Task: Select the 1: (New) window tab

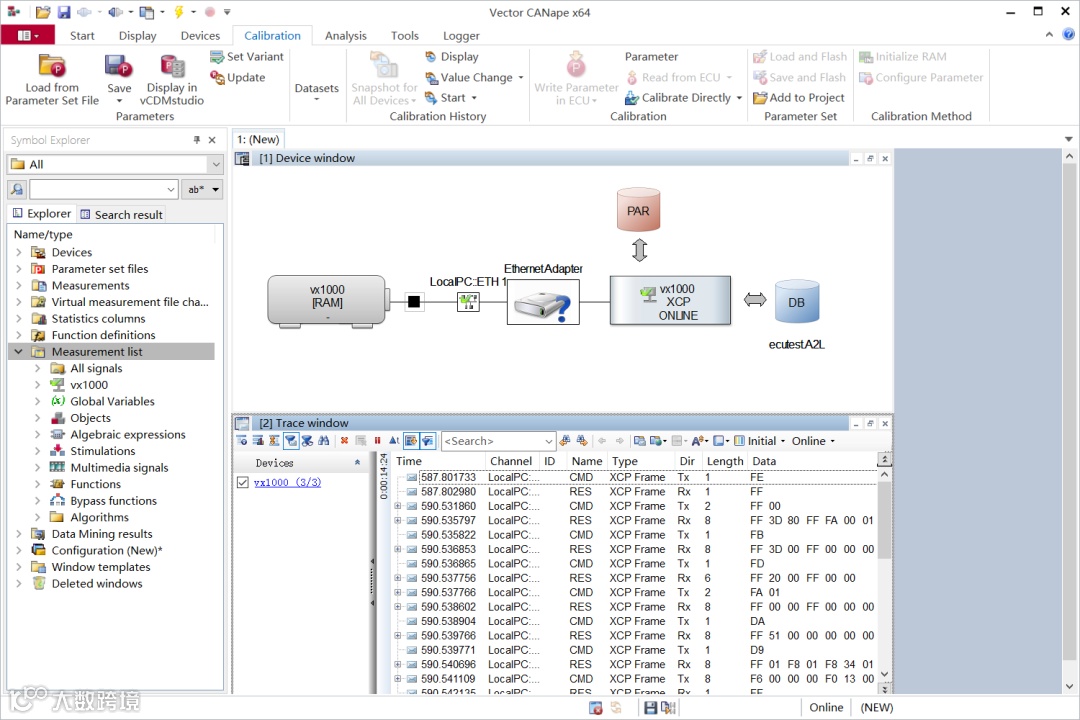Action: coord(258,139)
